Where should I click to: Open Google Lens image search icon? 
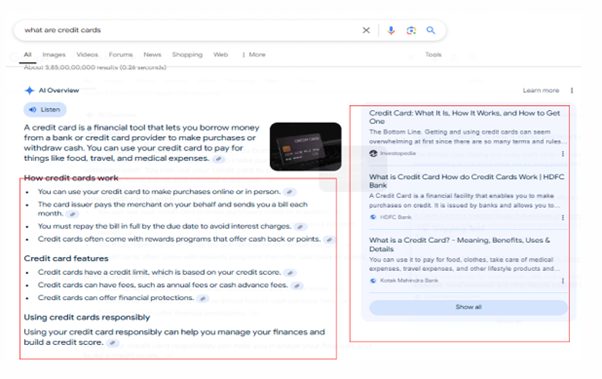pyautogui.click(x=411, y=30)
